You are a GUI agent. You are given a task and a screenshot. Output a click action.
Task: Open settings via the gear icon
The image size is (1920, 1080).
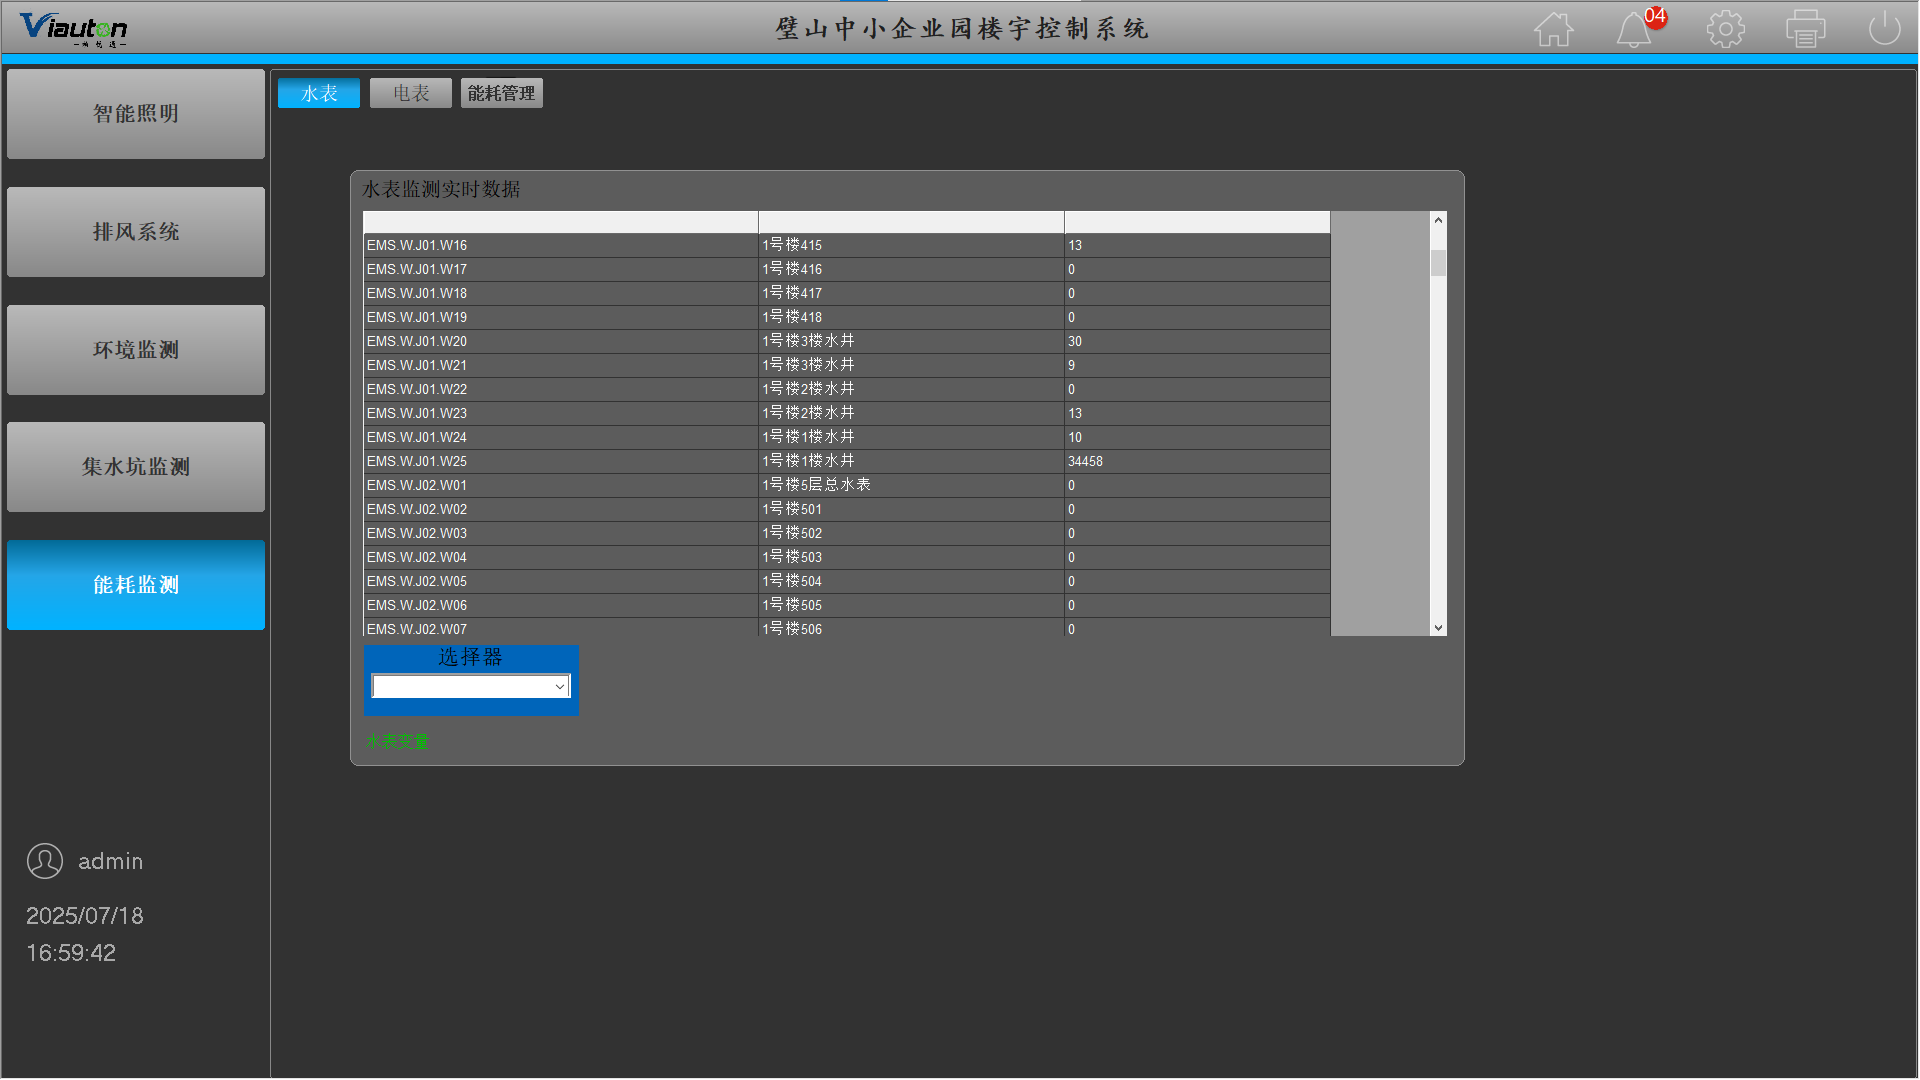[x=1725, y=29]
